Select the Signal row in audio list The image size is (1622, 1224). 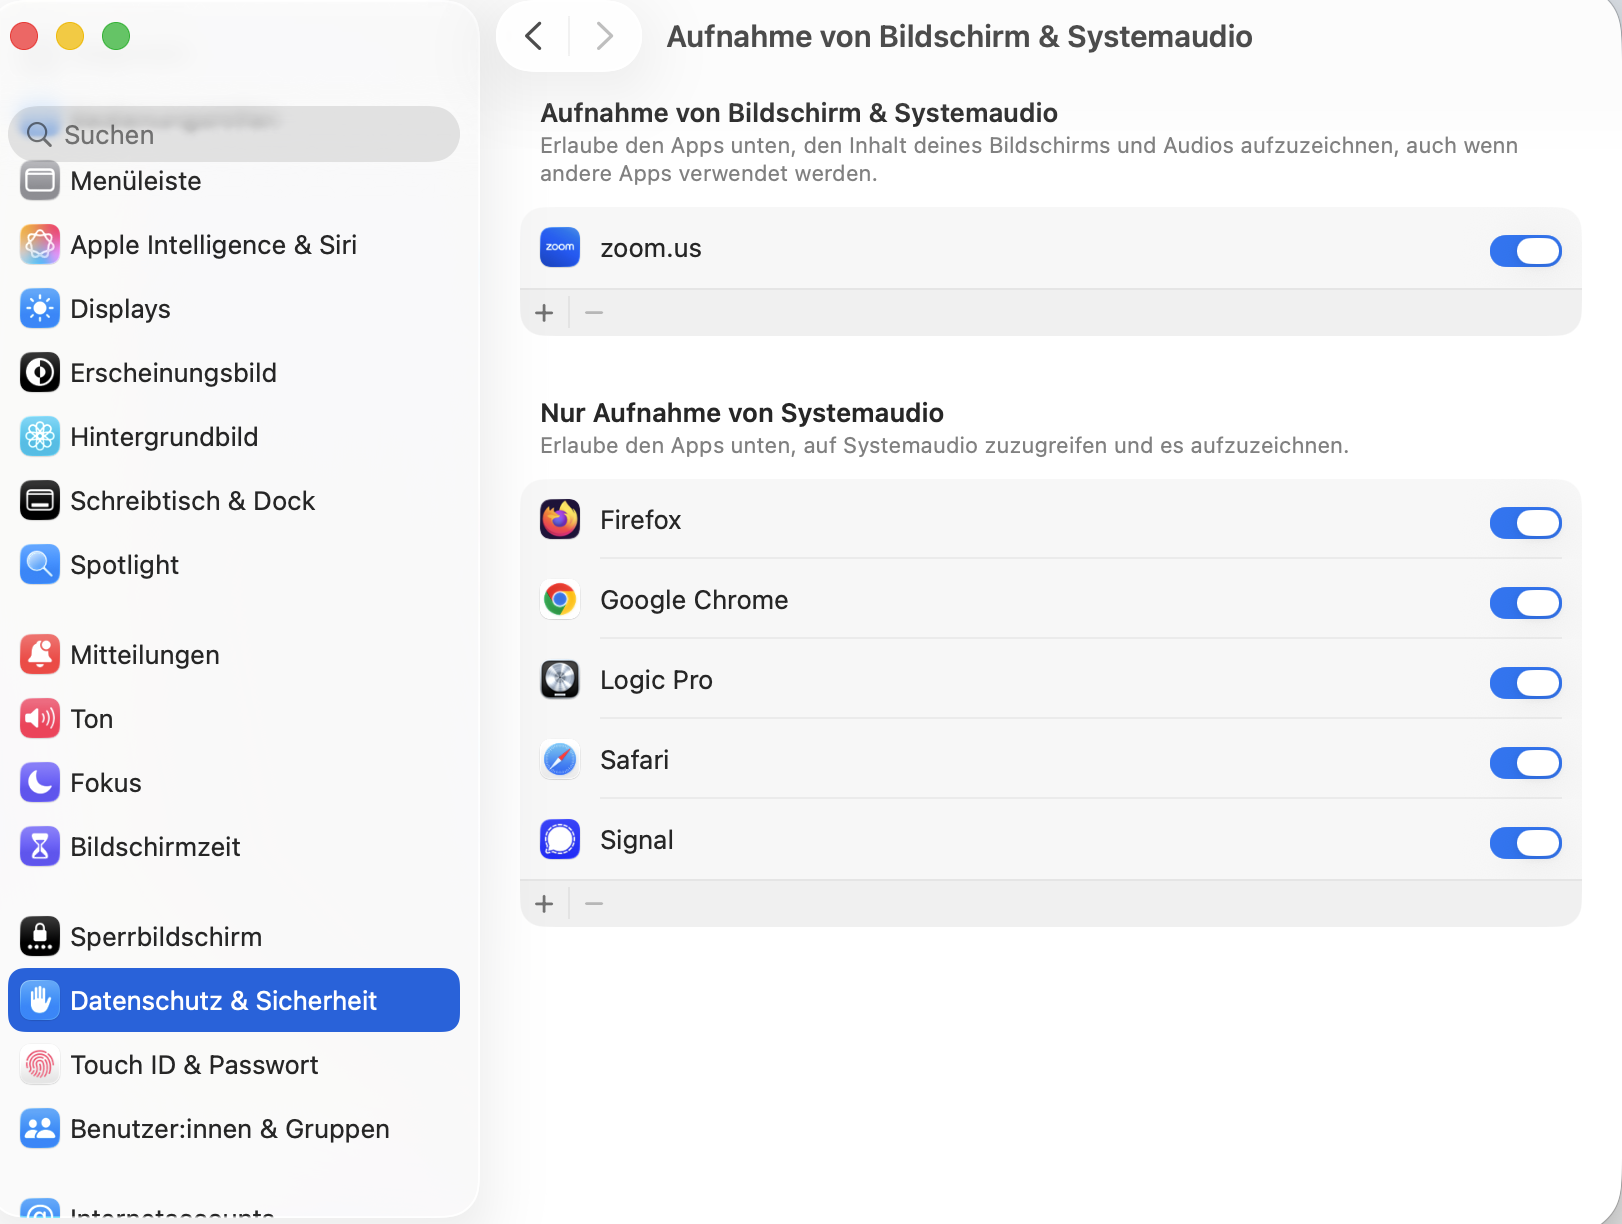click(1000, 840)
